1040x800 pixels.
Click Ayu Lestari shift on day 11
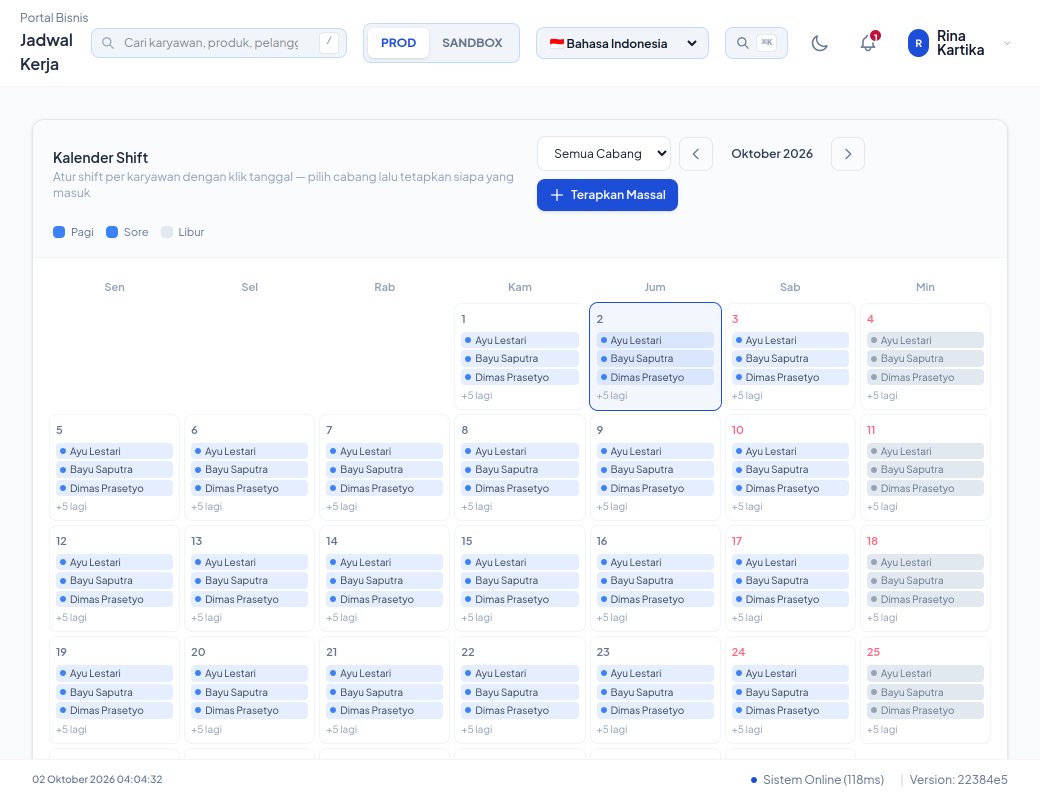click(x=925, y=451)
